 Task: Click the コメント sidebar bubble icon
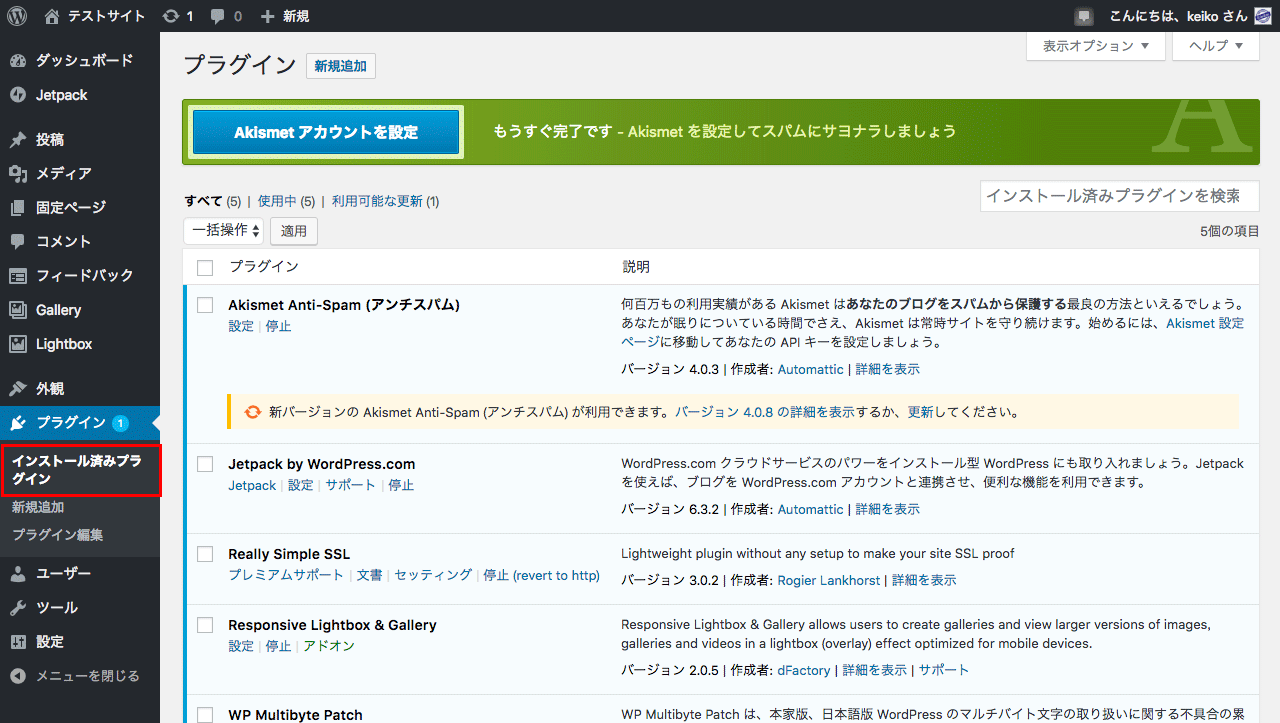tap(18, 242)
